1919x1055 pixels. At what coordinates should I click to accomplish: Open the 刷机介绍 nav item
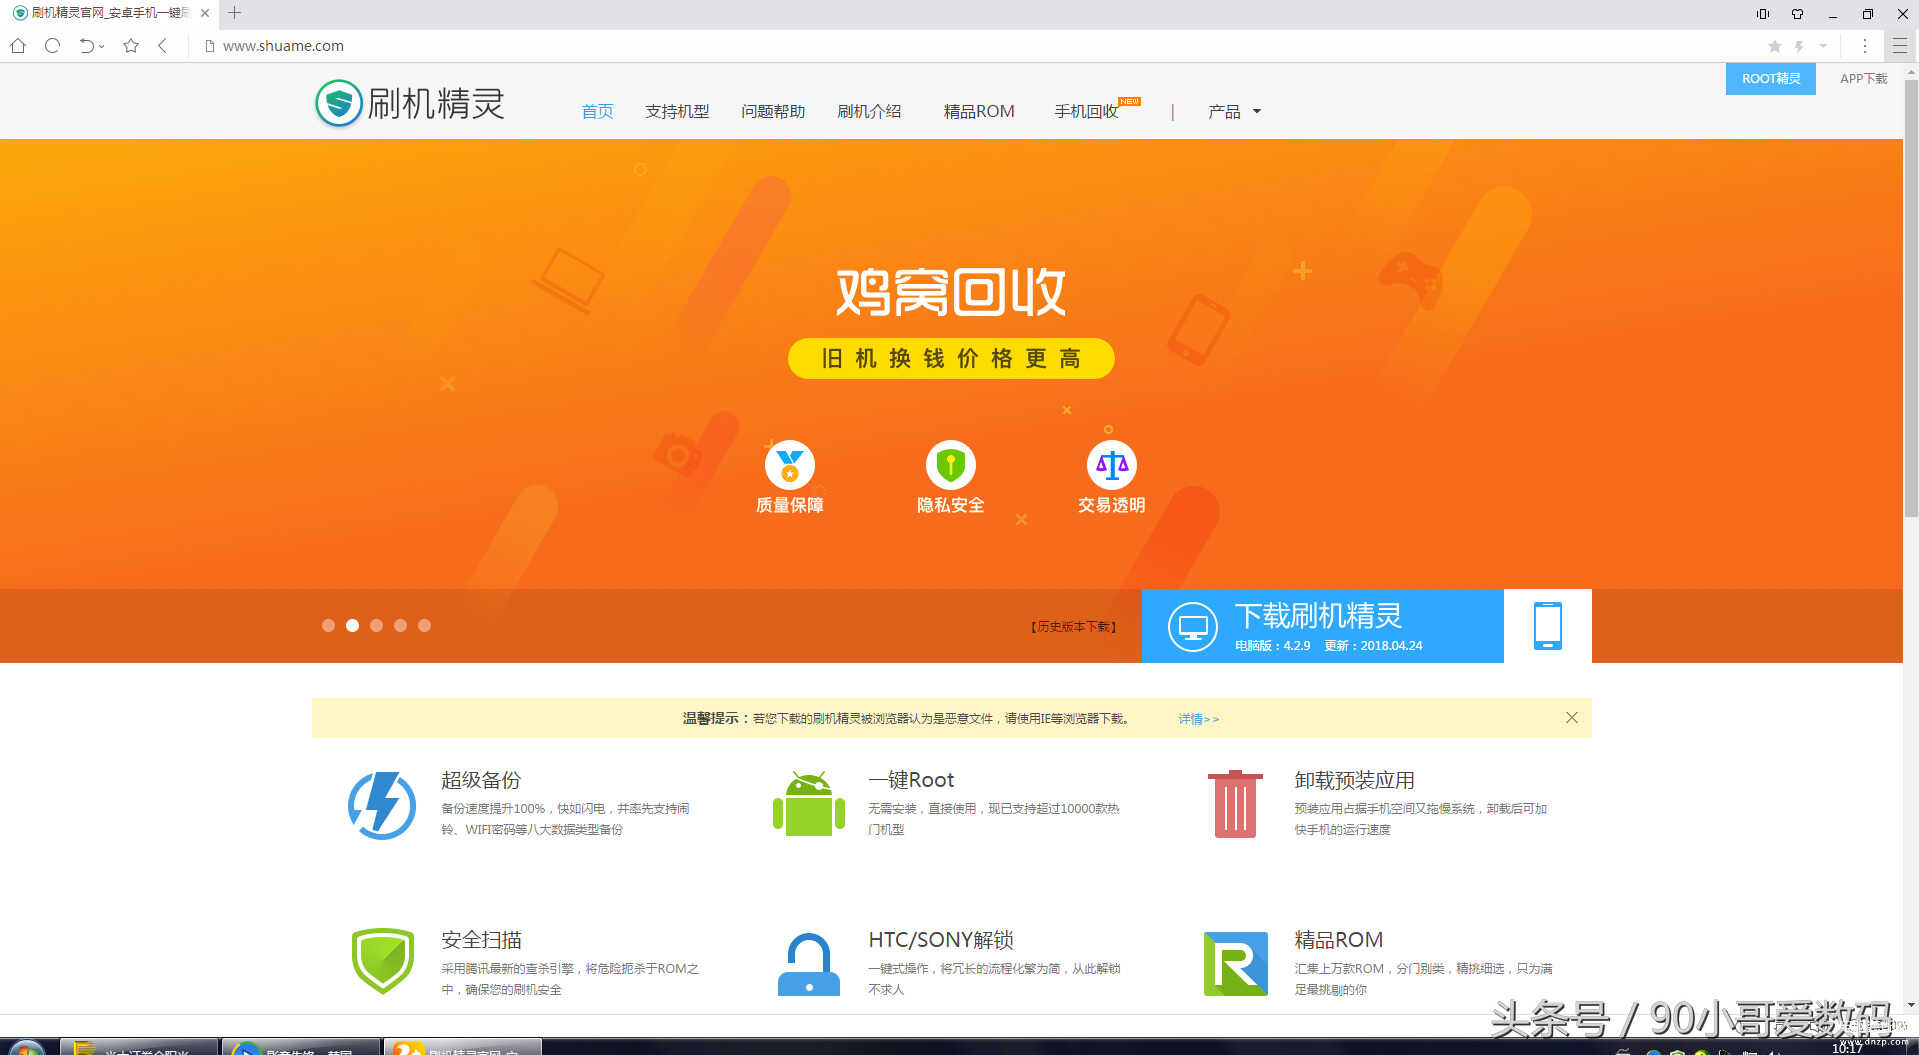869,112
